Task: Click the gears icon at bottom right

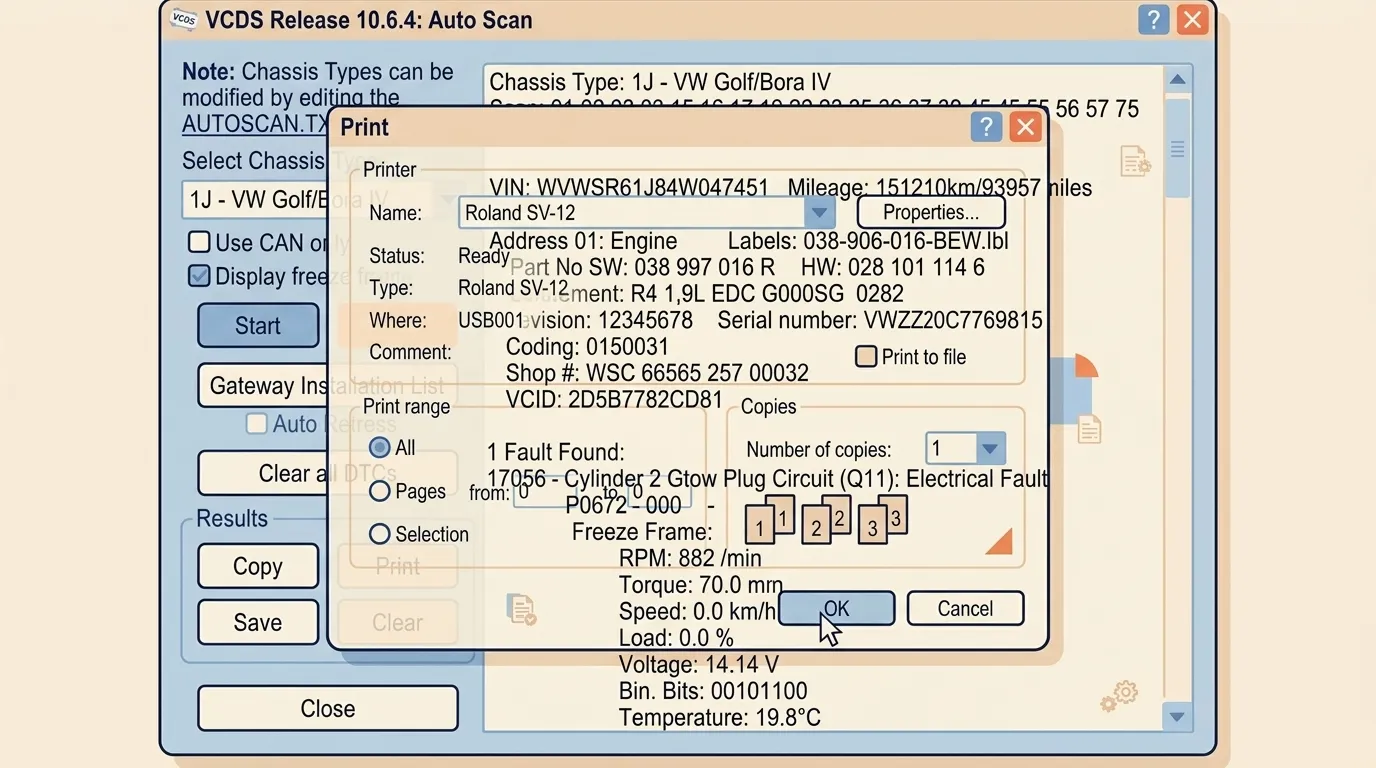Action: click(x=1119, y=697)
